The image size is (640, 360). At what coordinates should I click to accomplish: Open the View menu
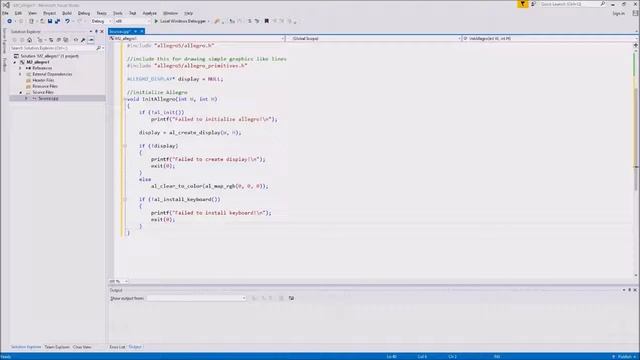pyautogui.click(x=32, y=13)
